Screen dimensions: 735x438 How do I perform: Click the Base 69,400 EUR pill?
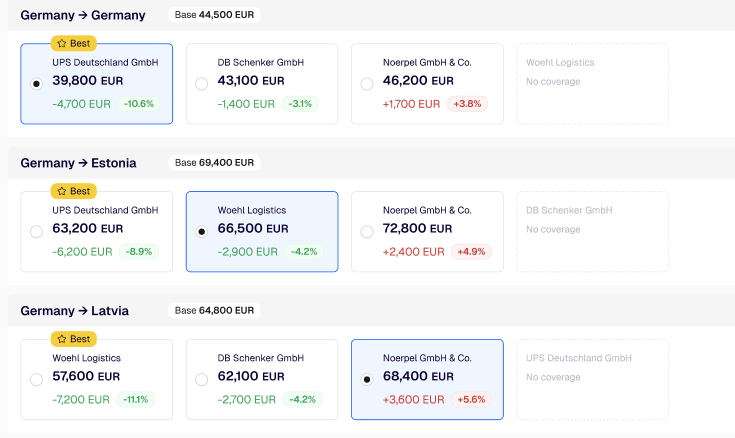214,162
